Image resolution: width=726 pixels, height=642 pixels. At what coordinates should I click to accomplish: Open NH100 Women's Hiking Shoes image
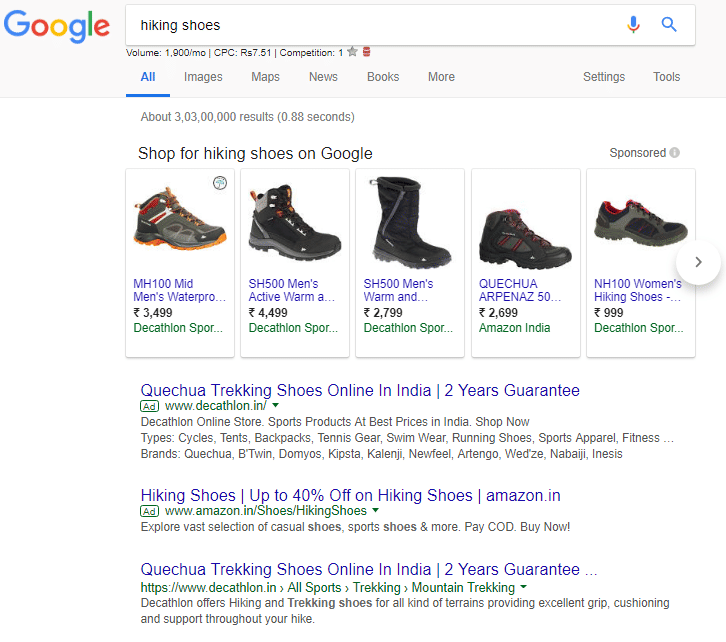[x=641, y=222]
